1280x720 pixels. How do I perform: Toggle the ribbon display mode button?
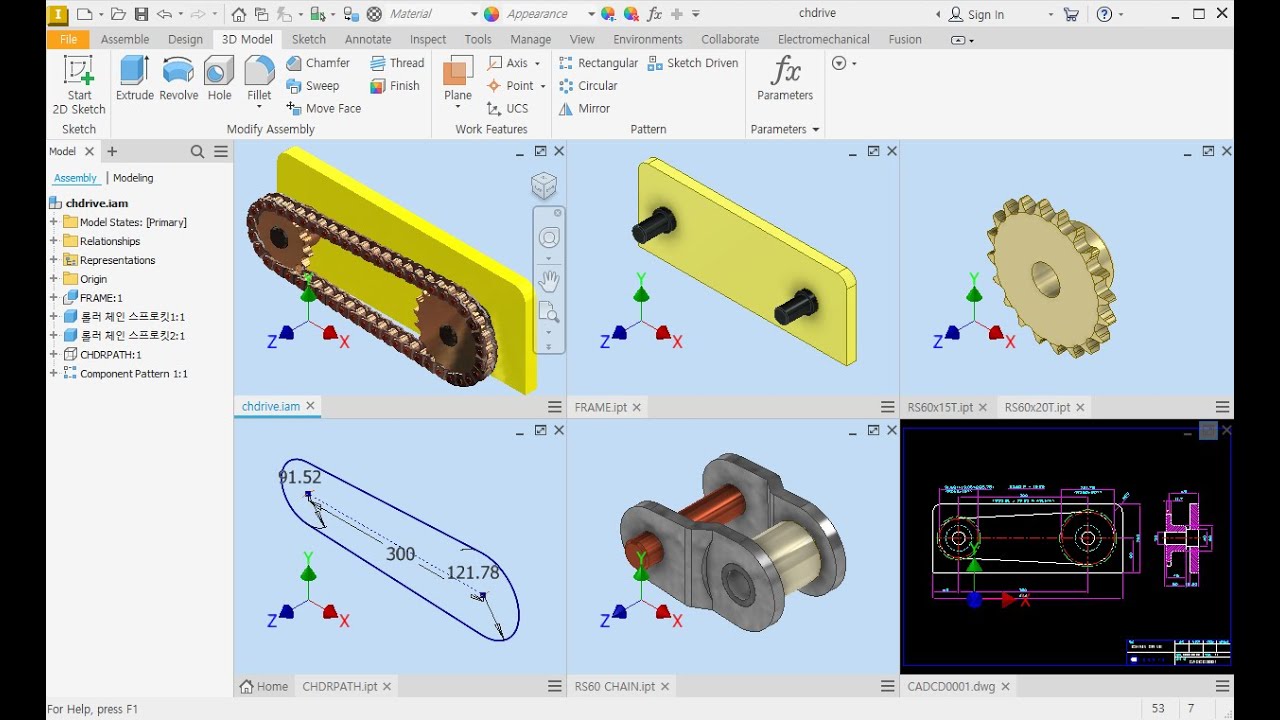959,40
